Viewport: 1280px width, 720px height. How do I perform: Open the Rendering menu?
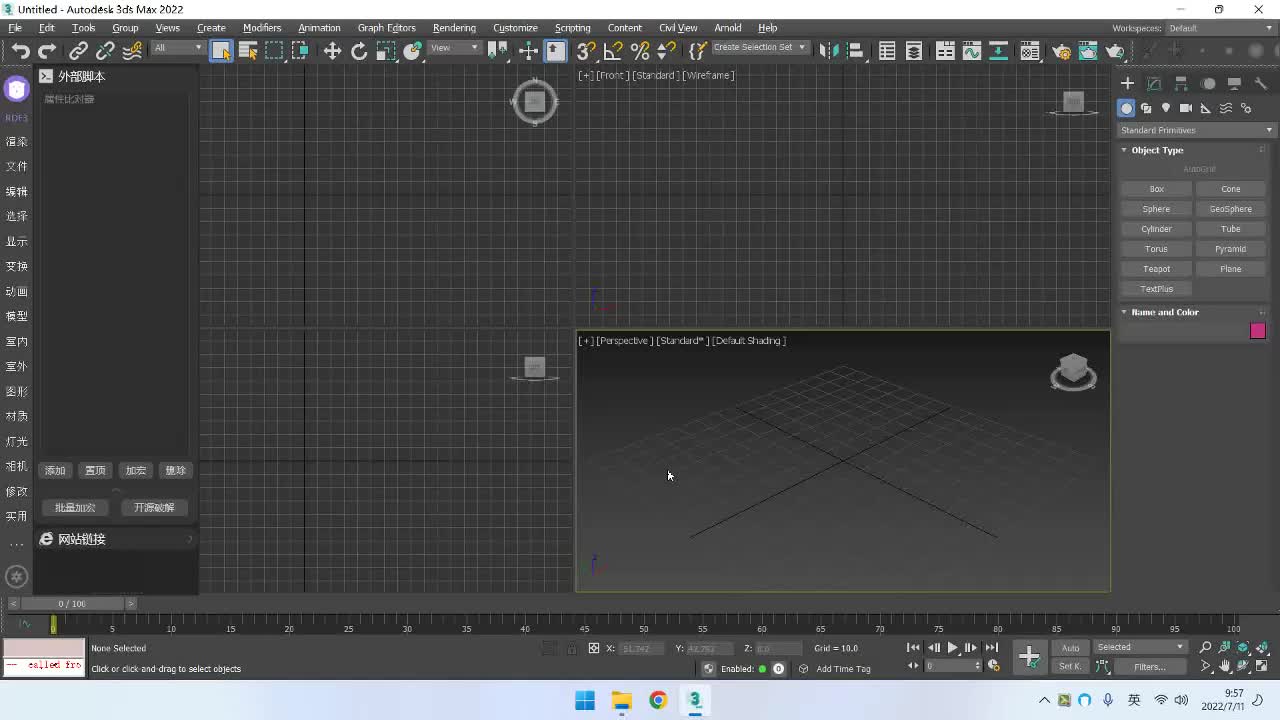pos(453,28)
